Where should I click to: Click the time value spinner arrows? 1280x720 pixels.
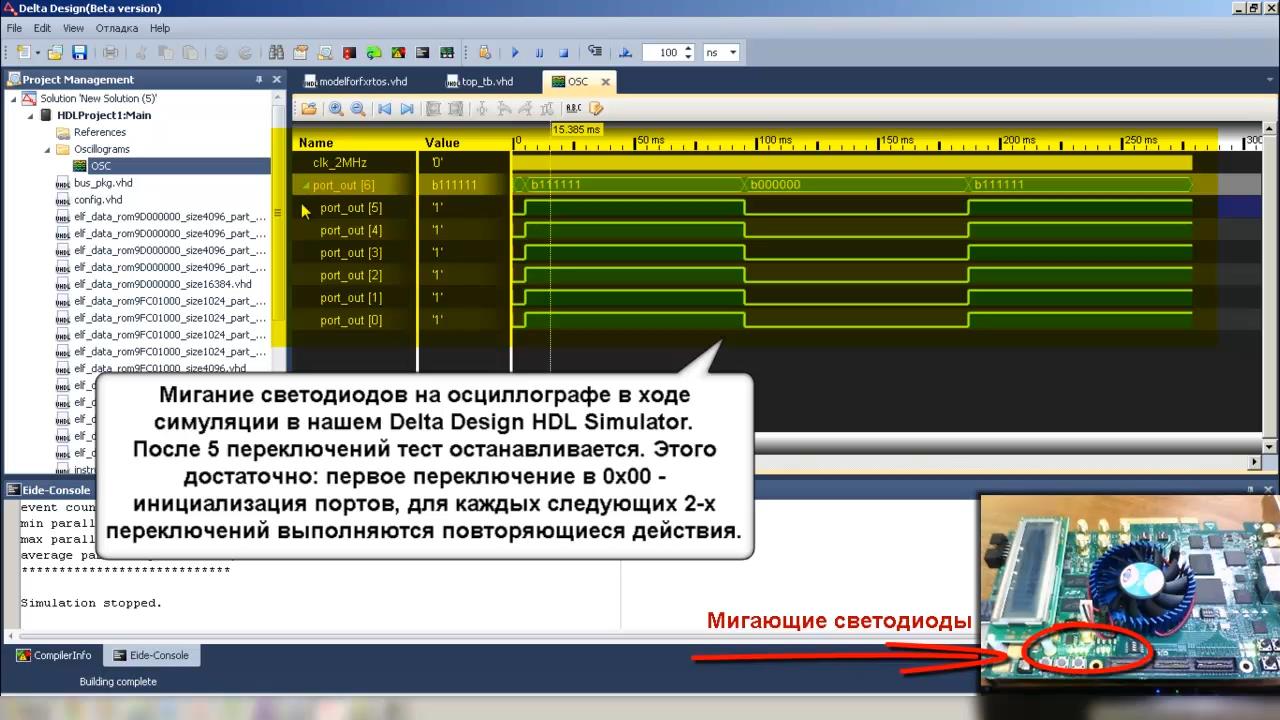tap(688, 53)
